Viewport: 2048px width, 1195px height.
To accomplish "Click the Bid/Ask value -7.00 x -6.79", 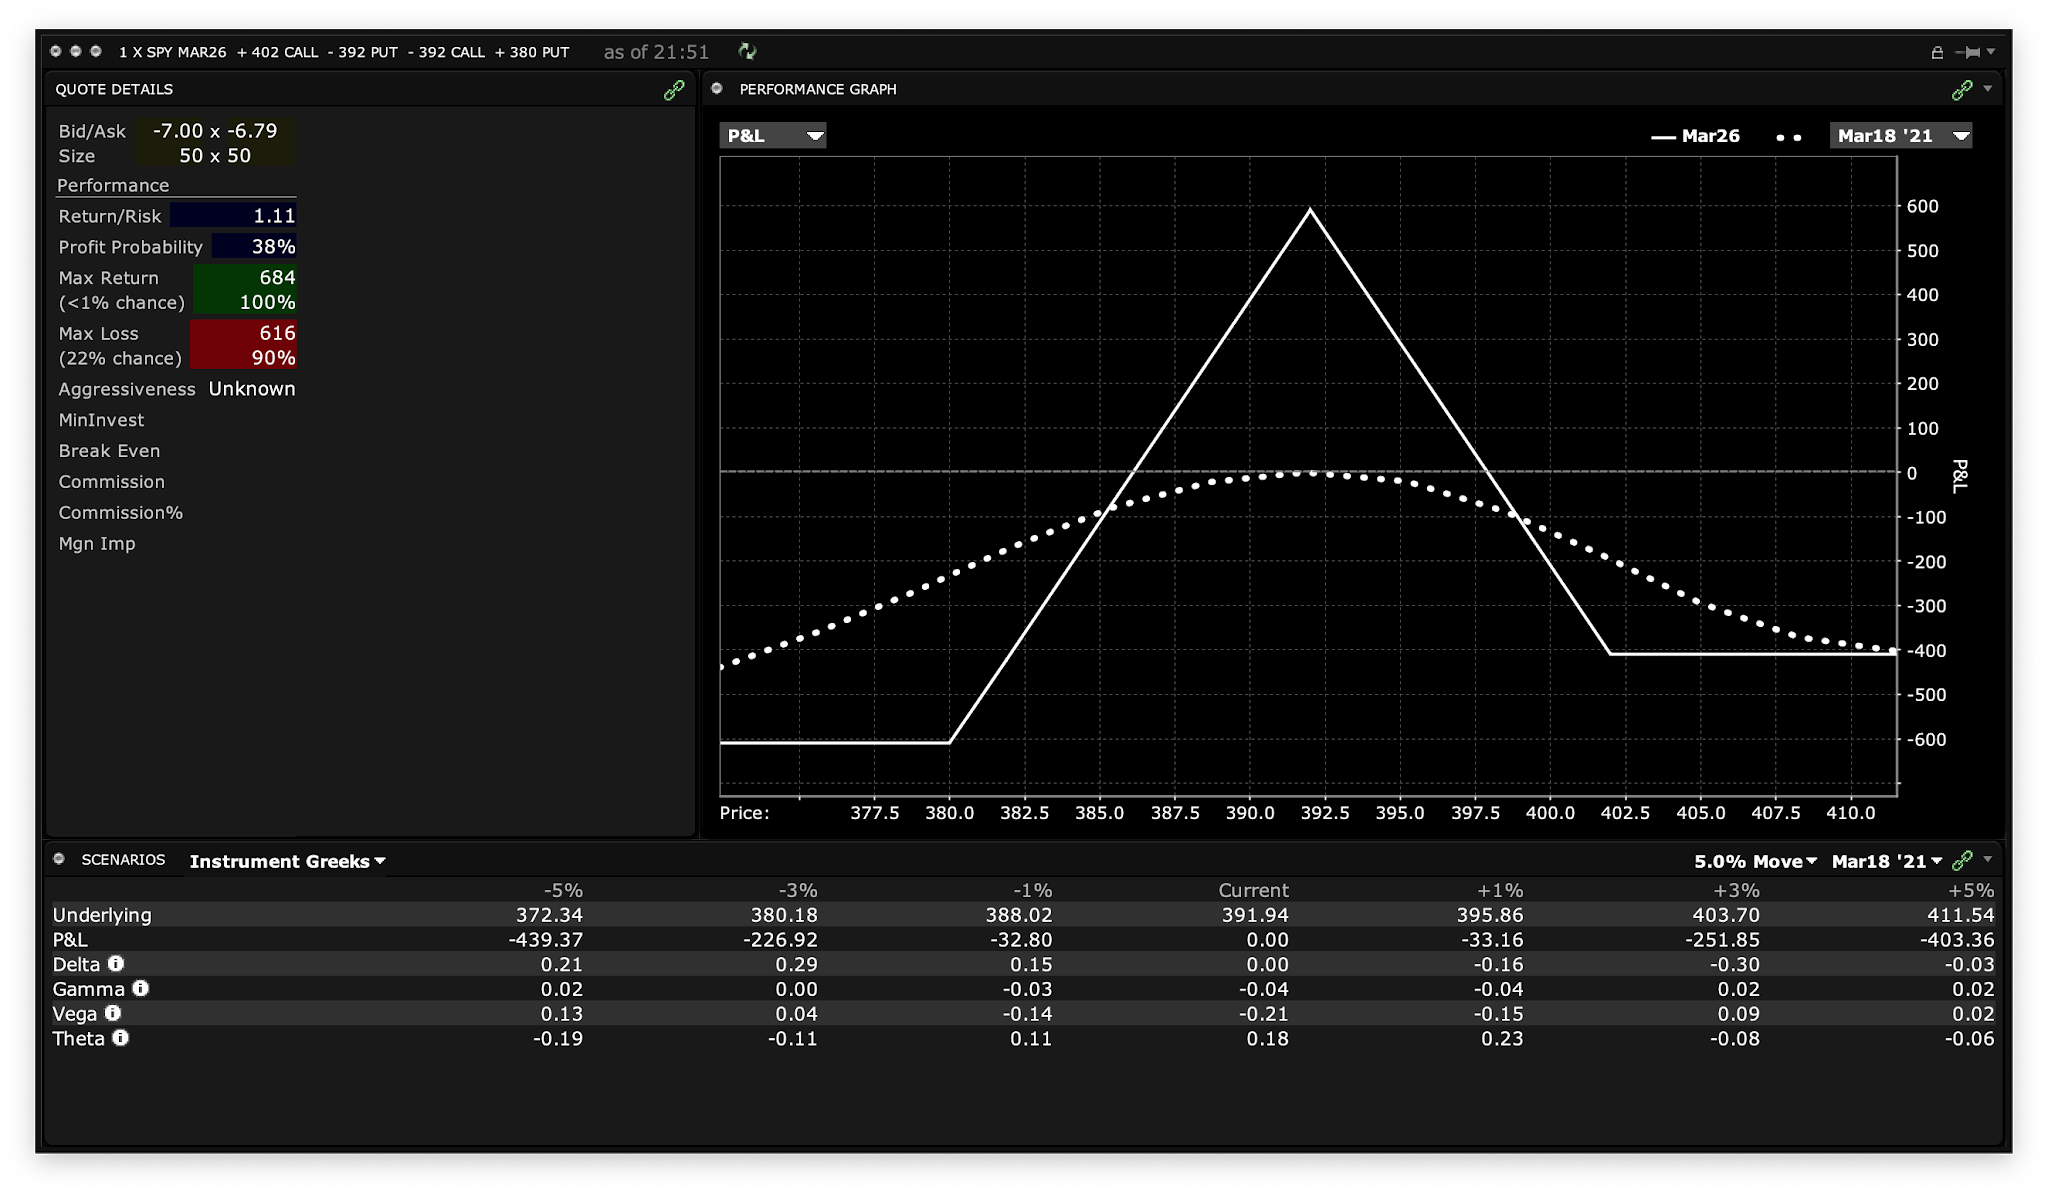I will 215,131.
